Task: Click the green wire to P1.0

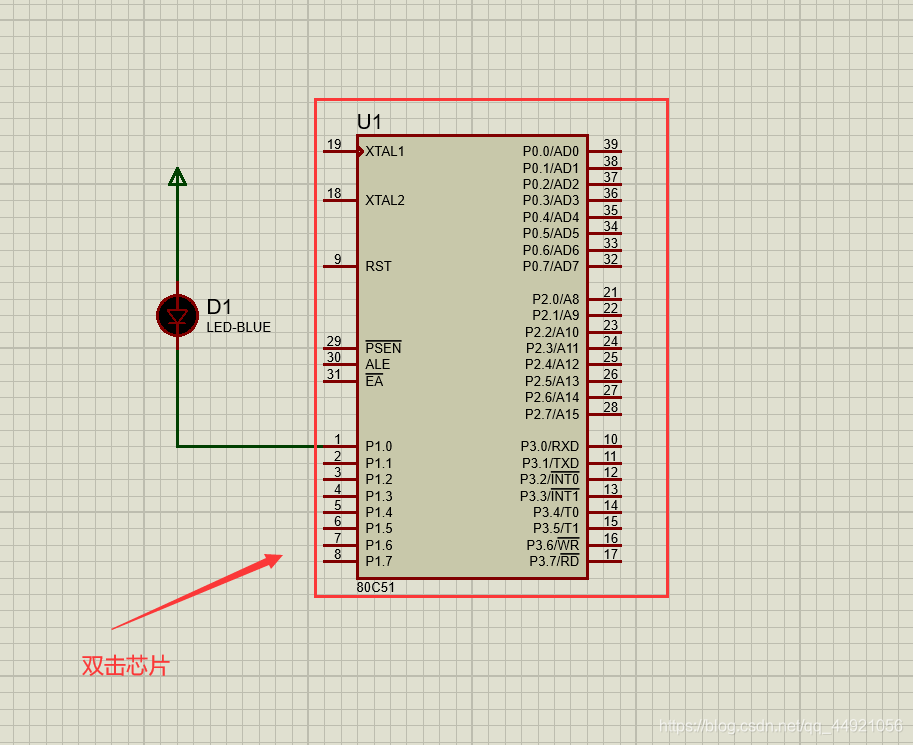Action: (250, 446)
